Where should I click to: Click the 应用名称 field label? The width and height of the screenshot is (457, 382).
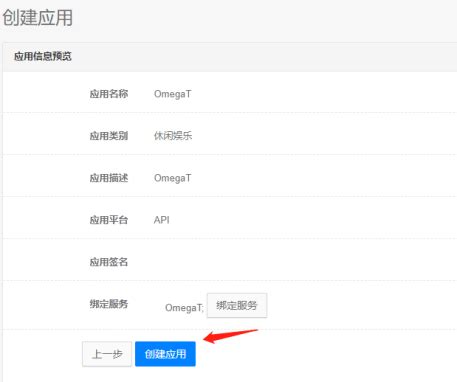click(x=109, y=94)
